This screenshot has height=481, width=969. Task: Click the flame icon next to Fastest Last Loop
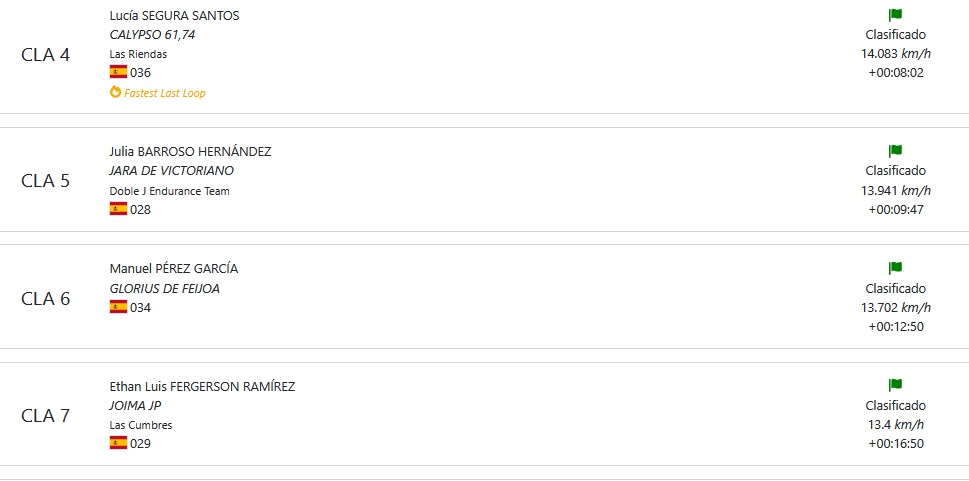point(115,93)
